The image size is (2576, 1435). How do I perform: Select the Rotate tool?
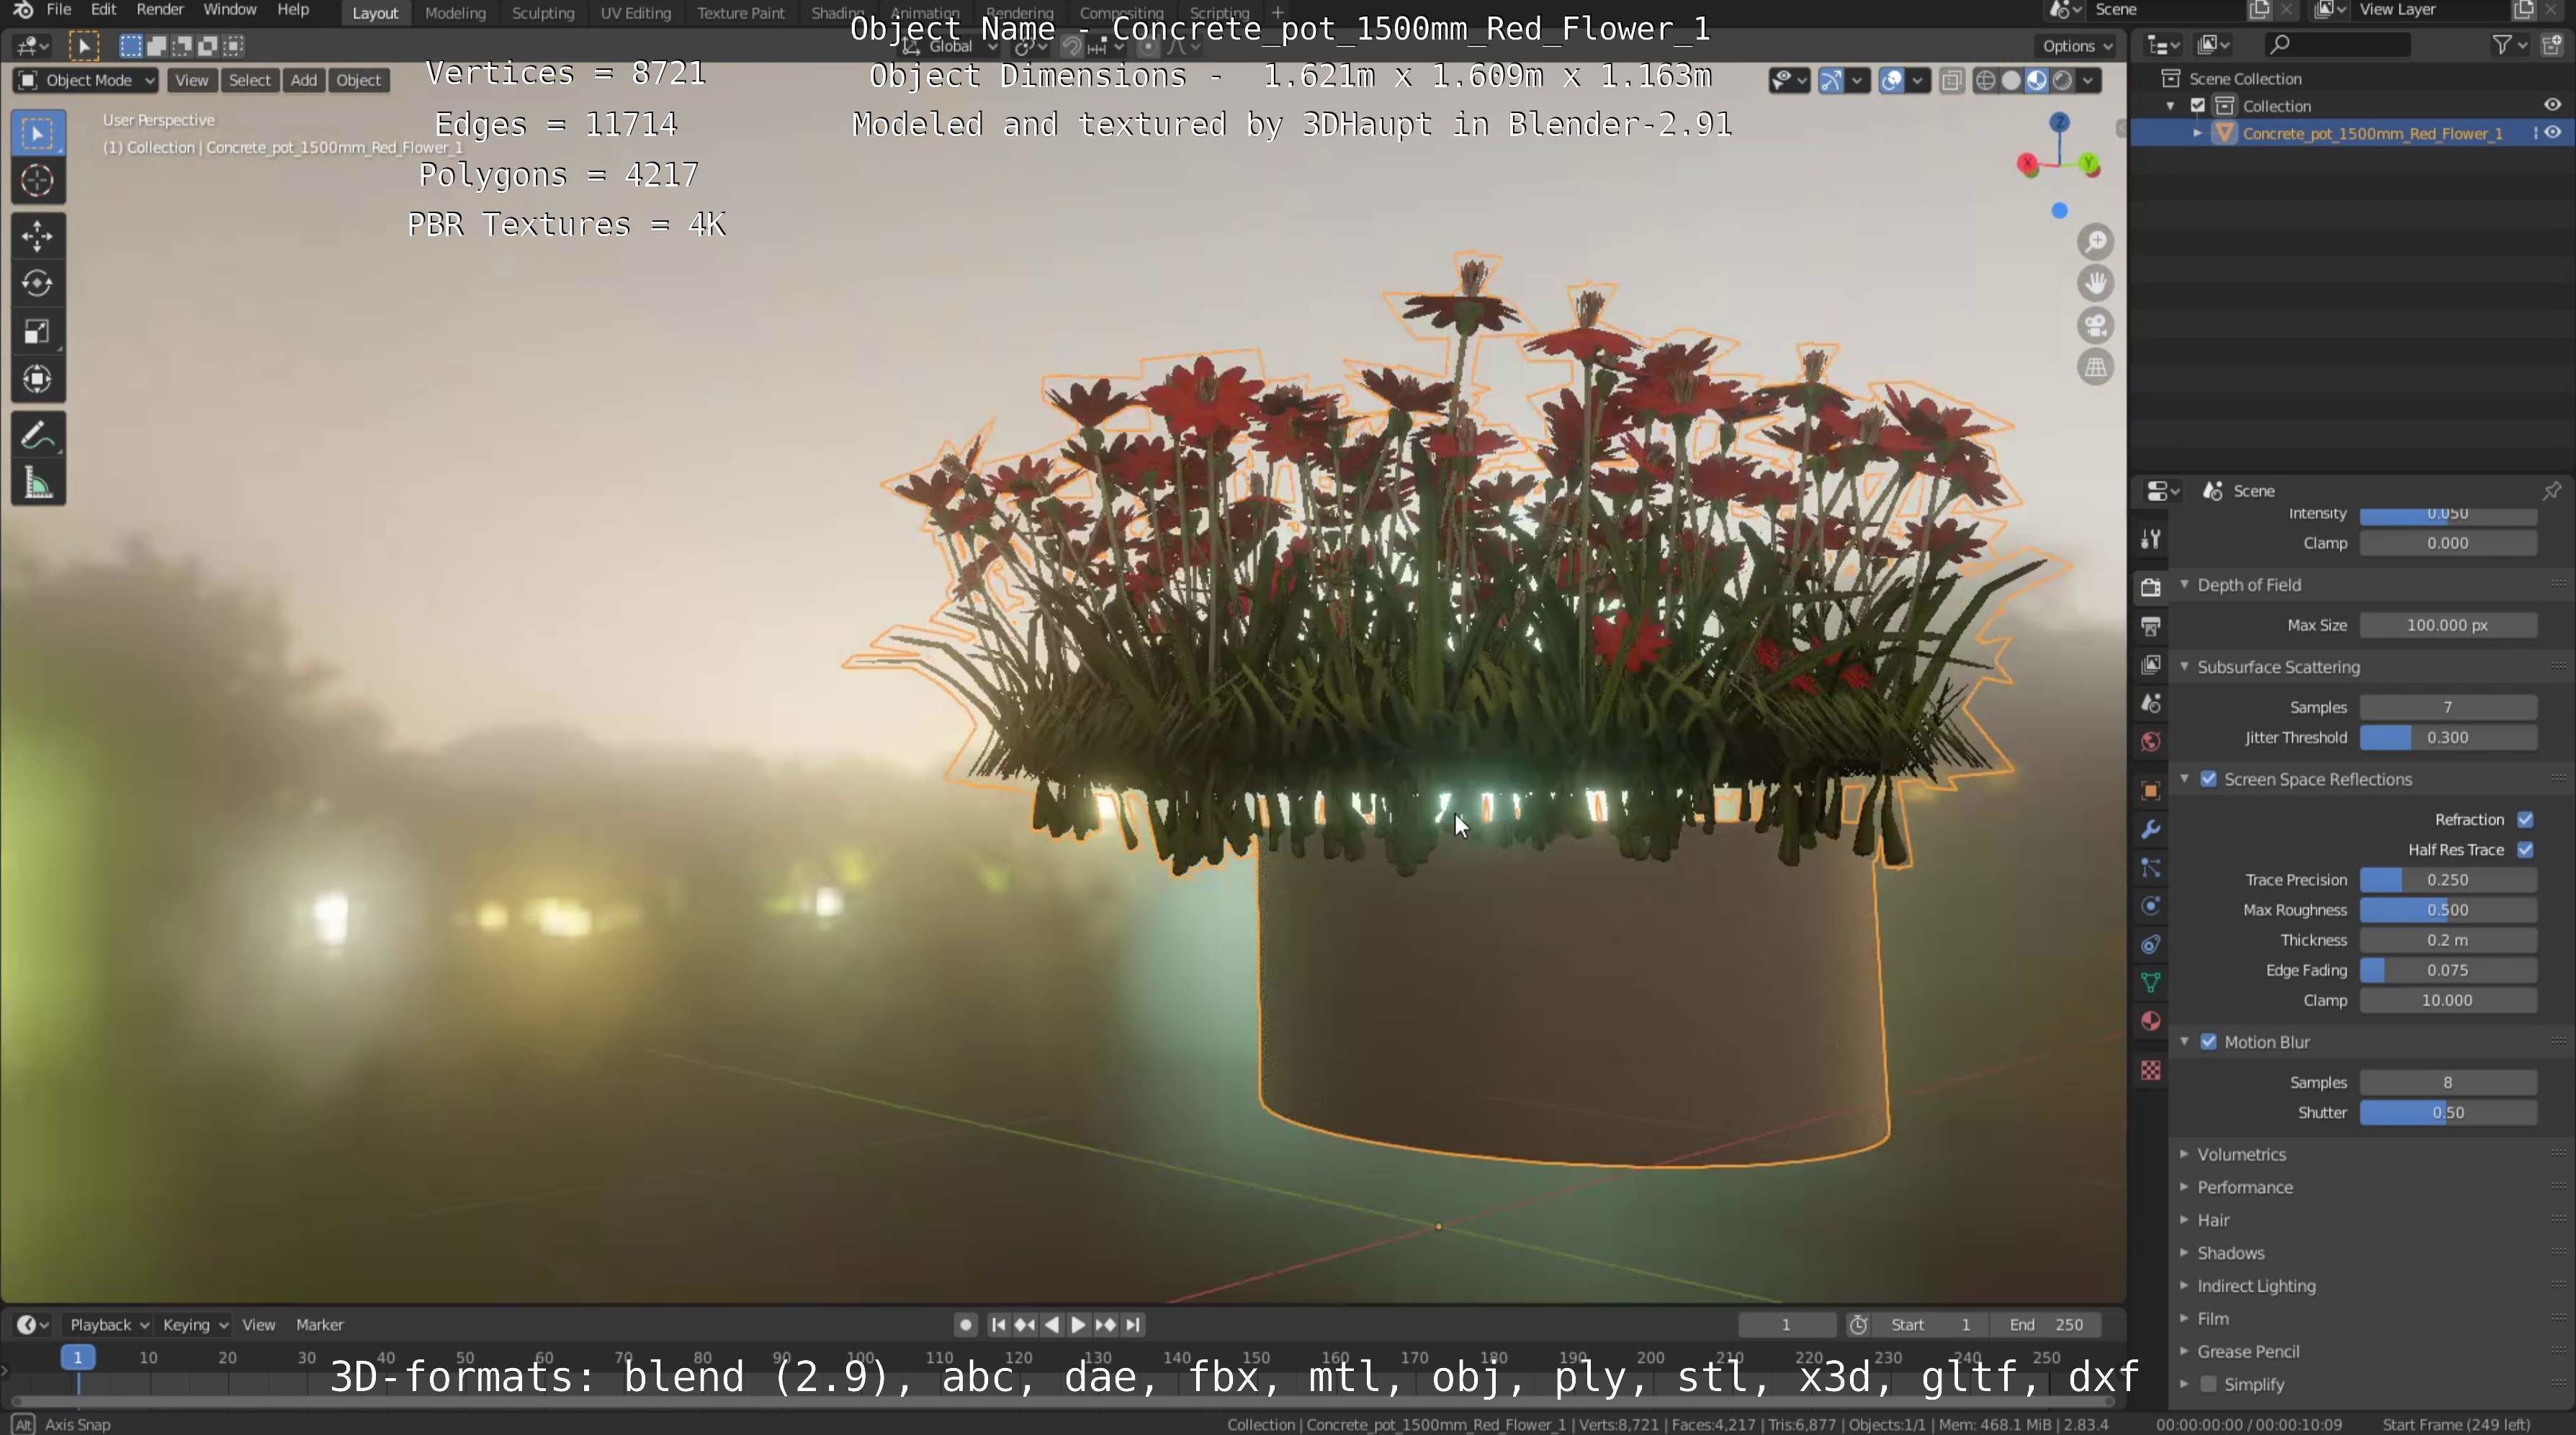[x=38, y=283]
